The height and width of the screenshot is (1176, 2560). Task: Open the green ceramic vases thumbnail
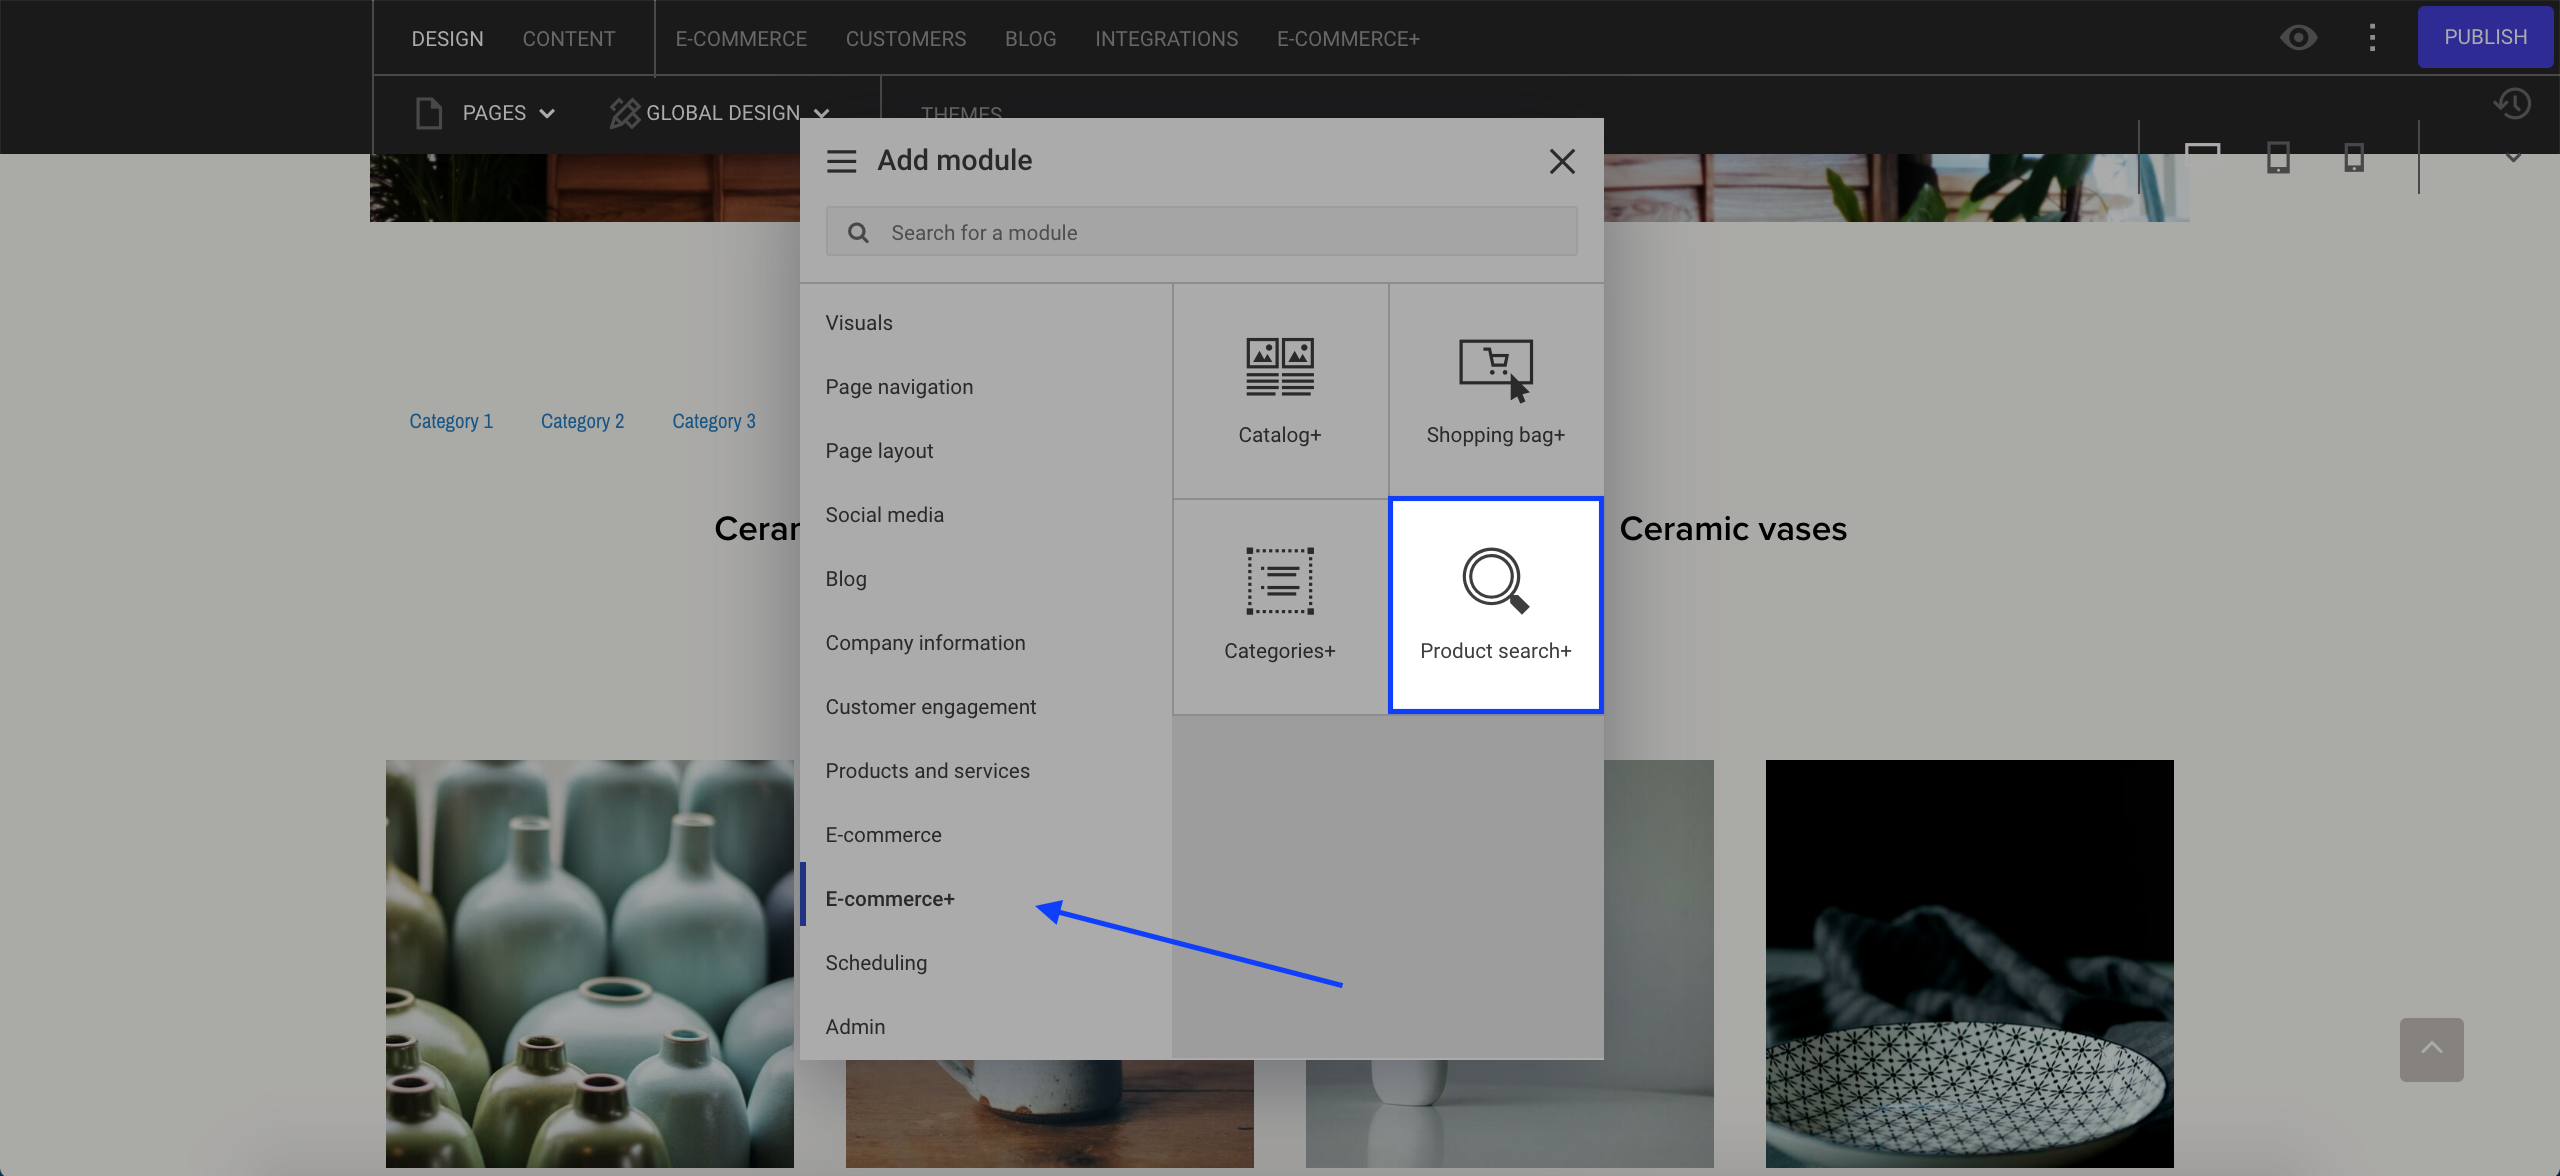pyautogui.click(x=590, y=963)
